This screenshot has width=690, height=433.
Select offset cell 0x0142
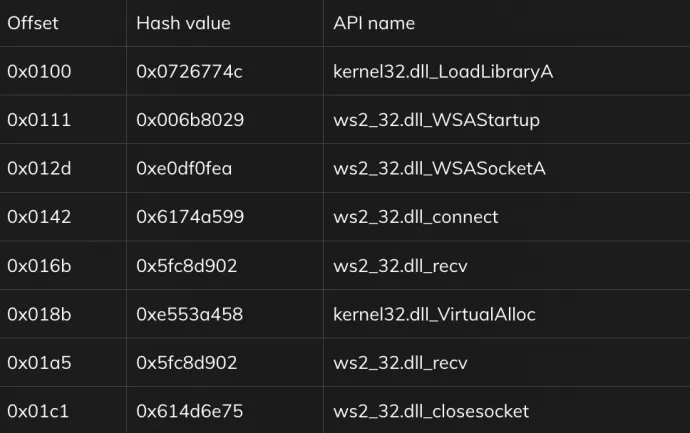(39, 217)
